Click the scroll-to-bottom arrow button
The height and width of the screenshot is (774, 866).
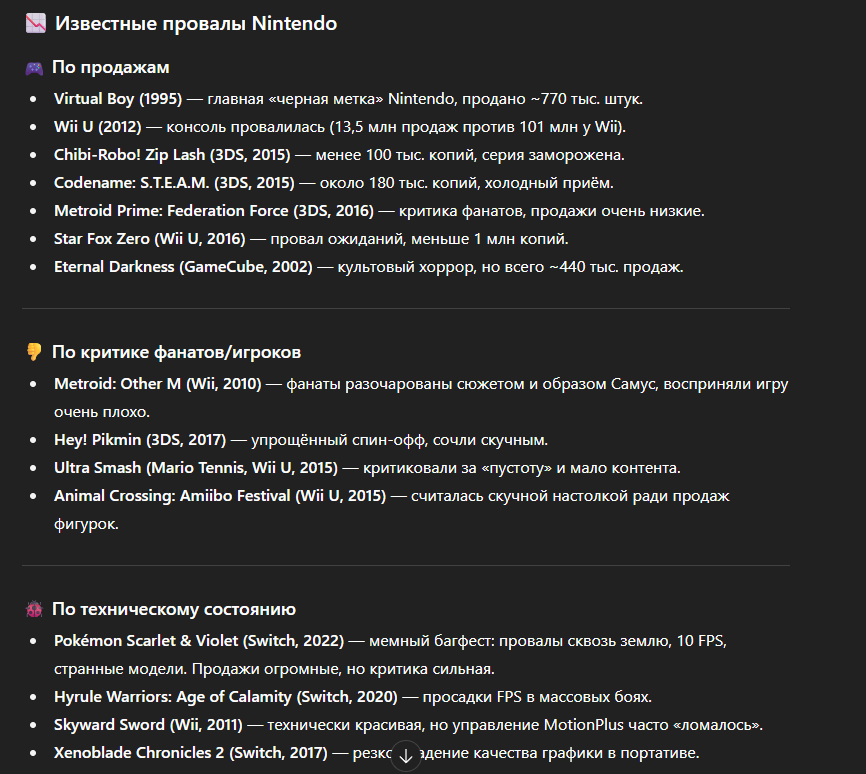coord(405,756)
